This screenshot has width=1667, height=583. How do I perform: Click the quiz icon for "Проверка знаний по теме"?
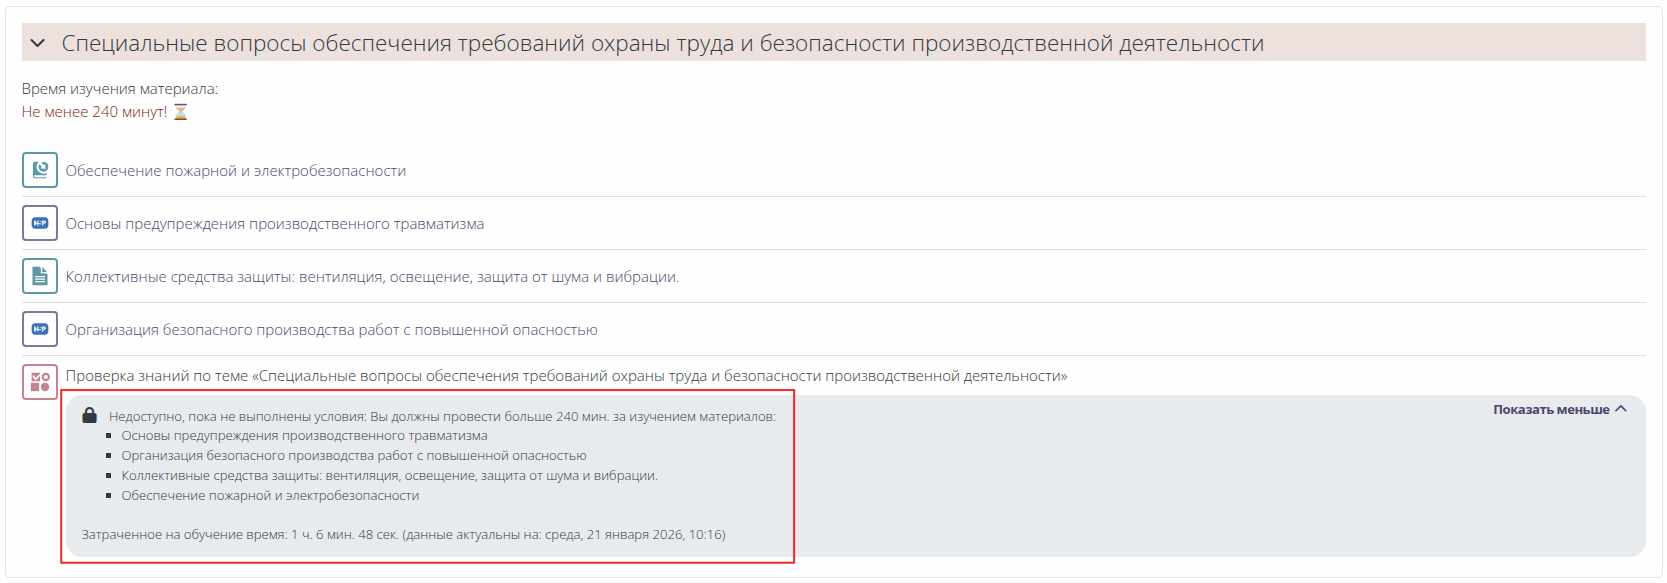(x=40, y=382)
